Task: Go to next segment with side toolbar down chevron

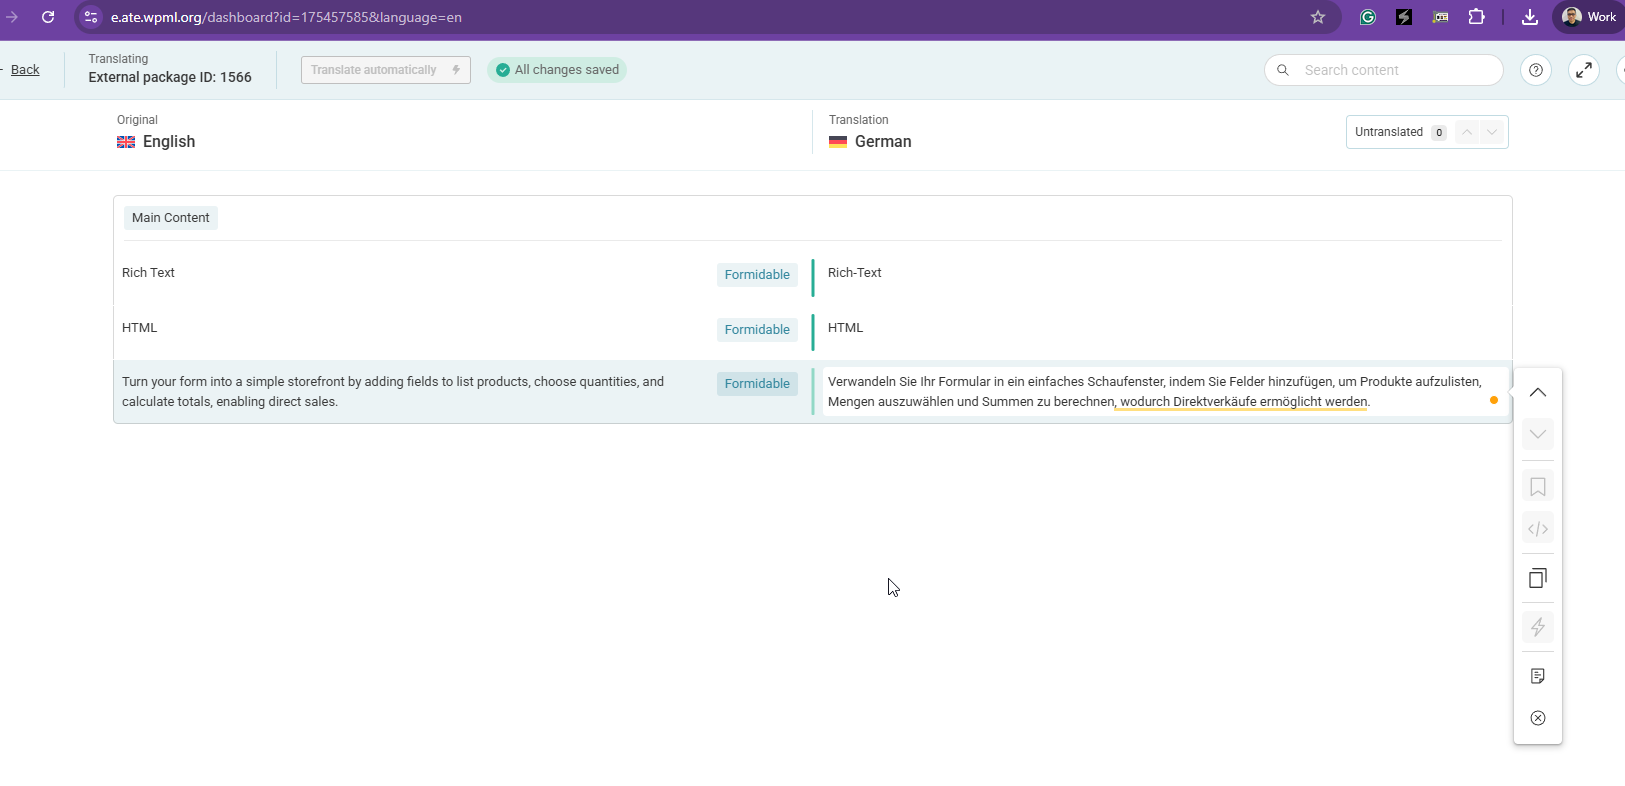Action: coord(1538,434)
